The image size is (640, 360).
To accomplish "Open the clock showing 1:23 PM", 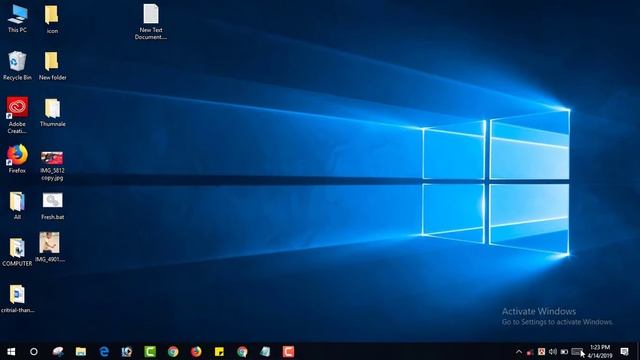I will [x=600, y=351].
